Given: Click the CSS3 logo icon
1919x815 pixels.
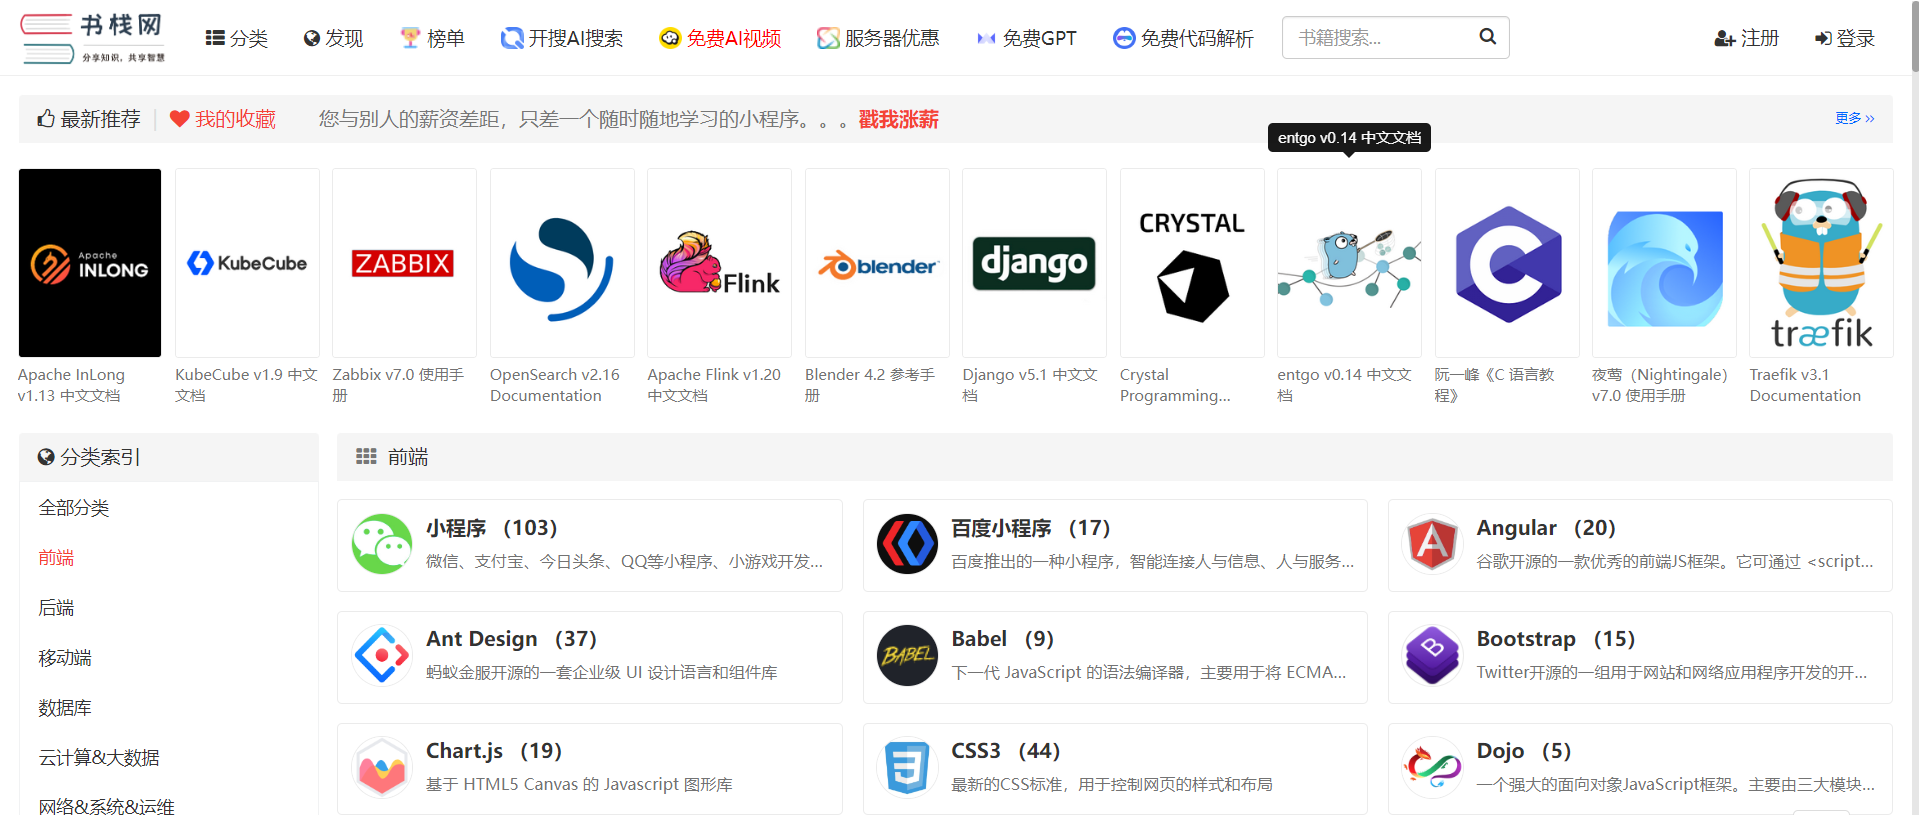Looking at the screenshot, I should pyautogui.click(x=907, y=767).
